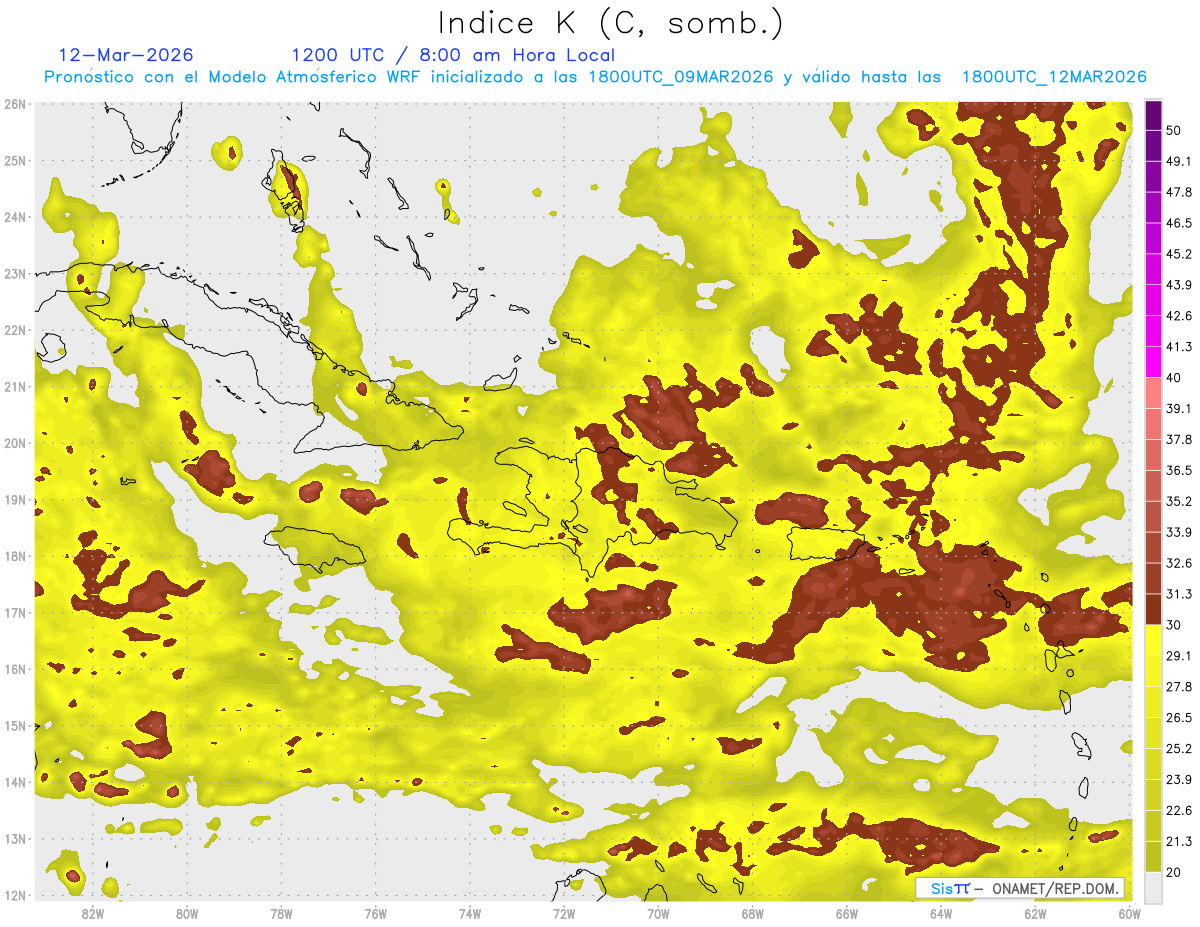Click the map title "Indice K (C, somb.)"
This screenshot has height=927, width=1200.
(x=612, y=23)
